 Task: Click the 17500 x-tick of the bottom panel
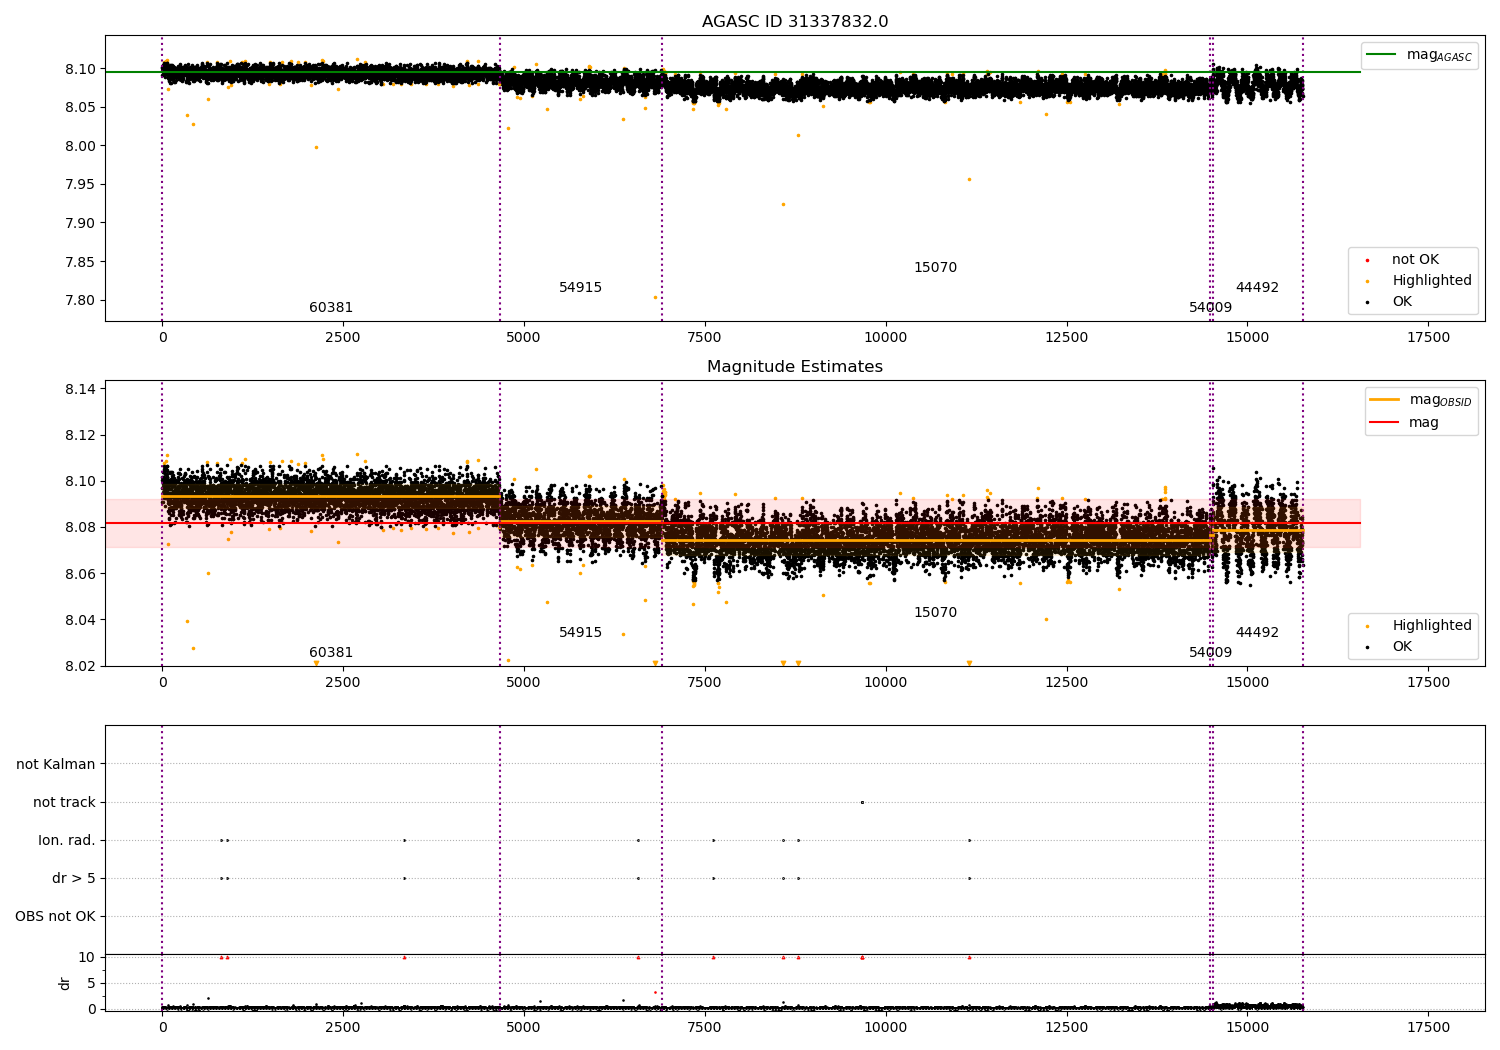1428,1027
